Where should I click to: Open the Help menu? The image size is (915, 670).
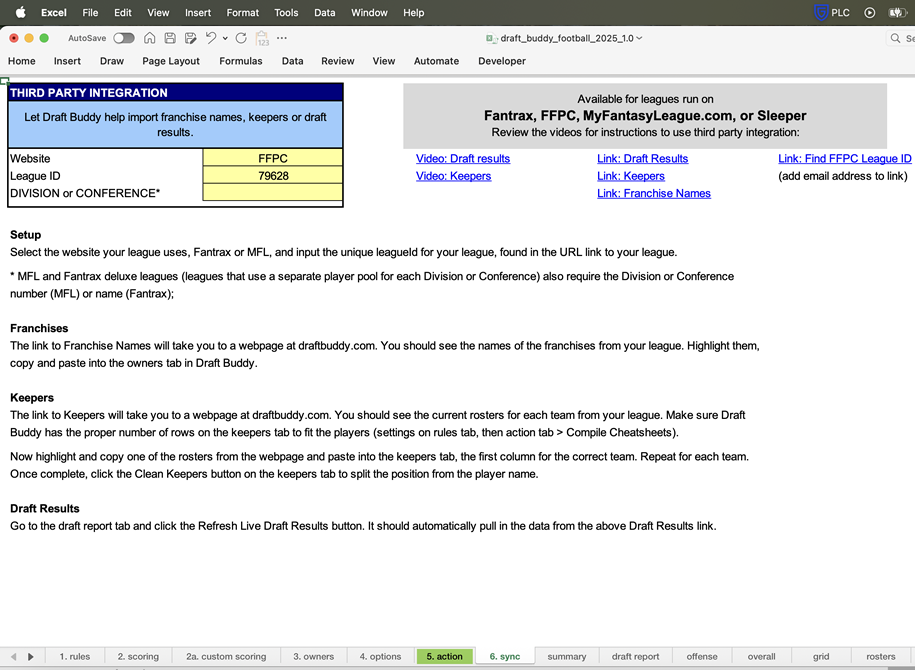coord(413,12)
